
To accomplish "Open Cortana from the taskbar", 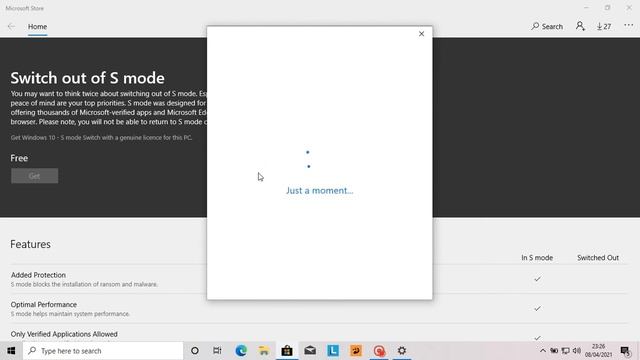I will tap(195, 351).
